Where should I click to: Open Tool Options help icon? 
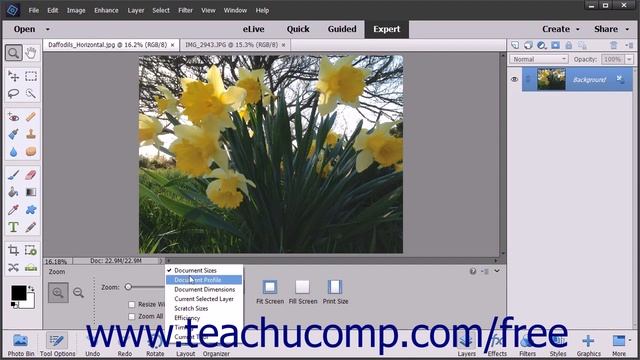[473, 271]
